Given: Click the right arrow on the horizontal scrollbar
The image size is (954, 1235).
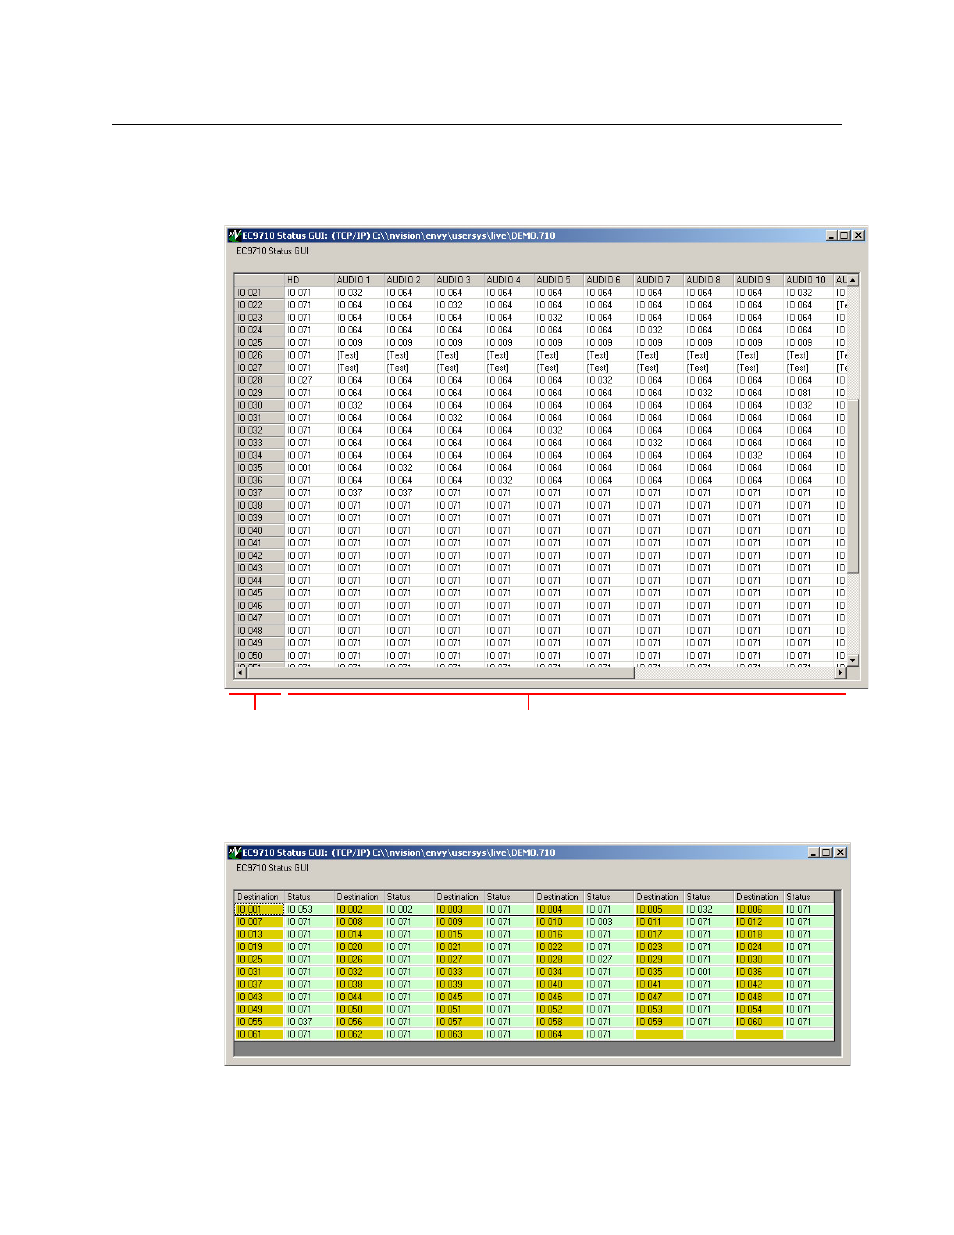Looking at the screenshot, I should coord(841,673).
